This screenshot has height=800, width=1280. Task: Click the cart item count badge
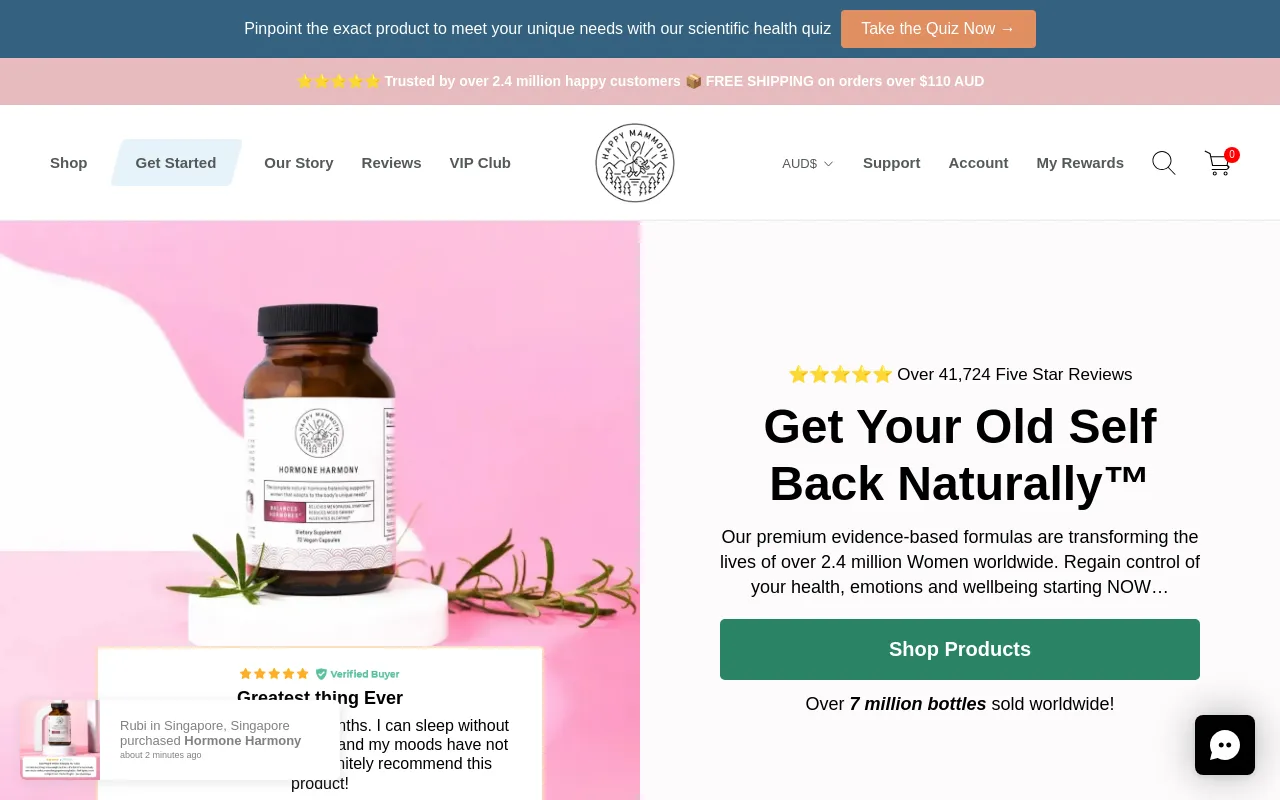point(1232,155)
